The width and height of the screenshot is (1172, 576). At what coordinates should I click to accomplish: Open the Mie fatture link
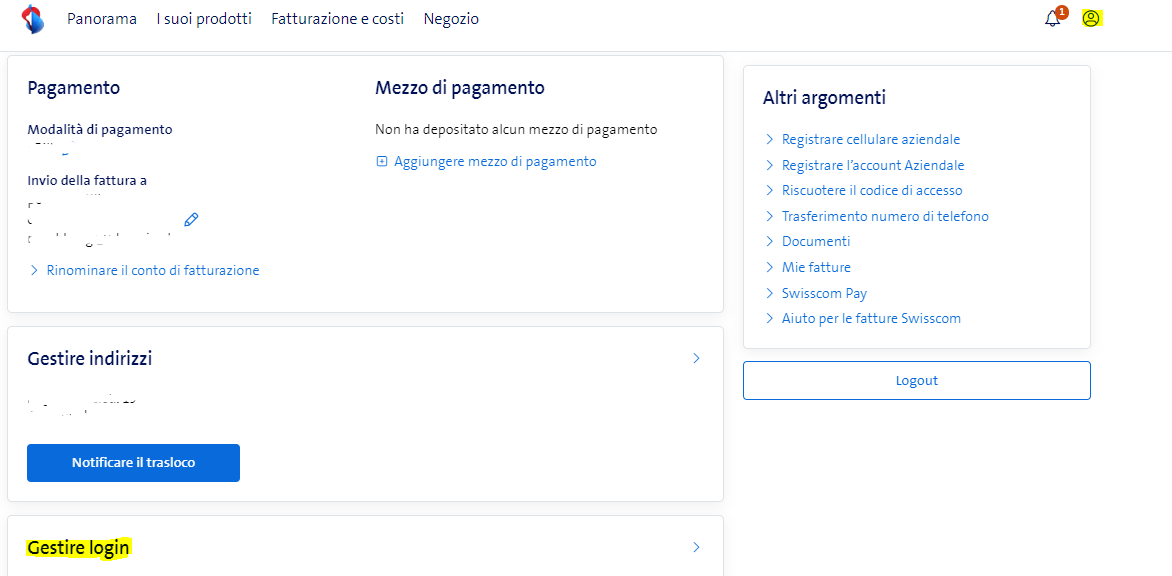click(x=816, y=267)
